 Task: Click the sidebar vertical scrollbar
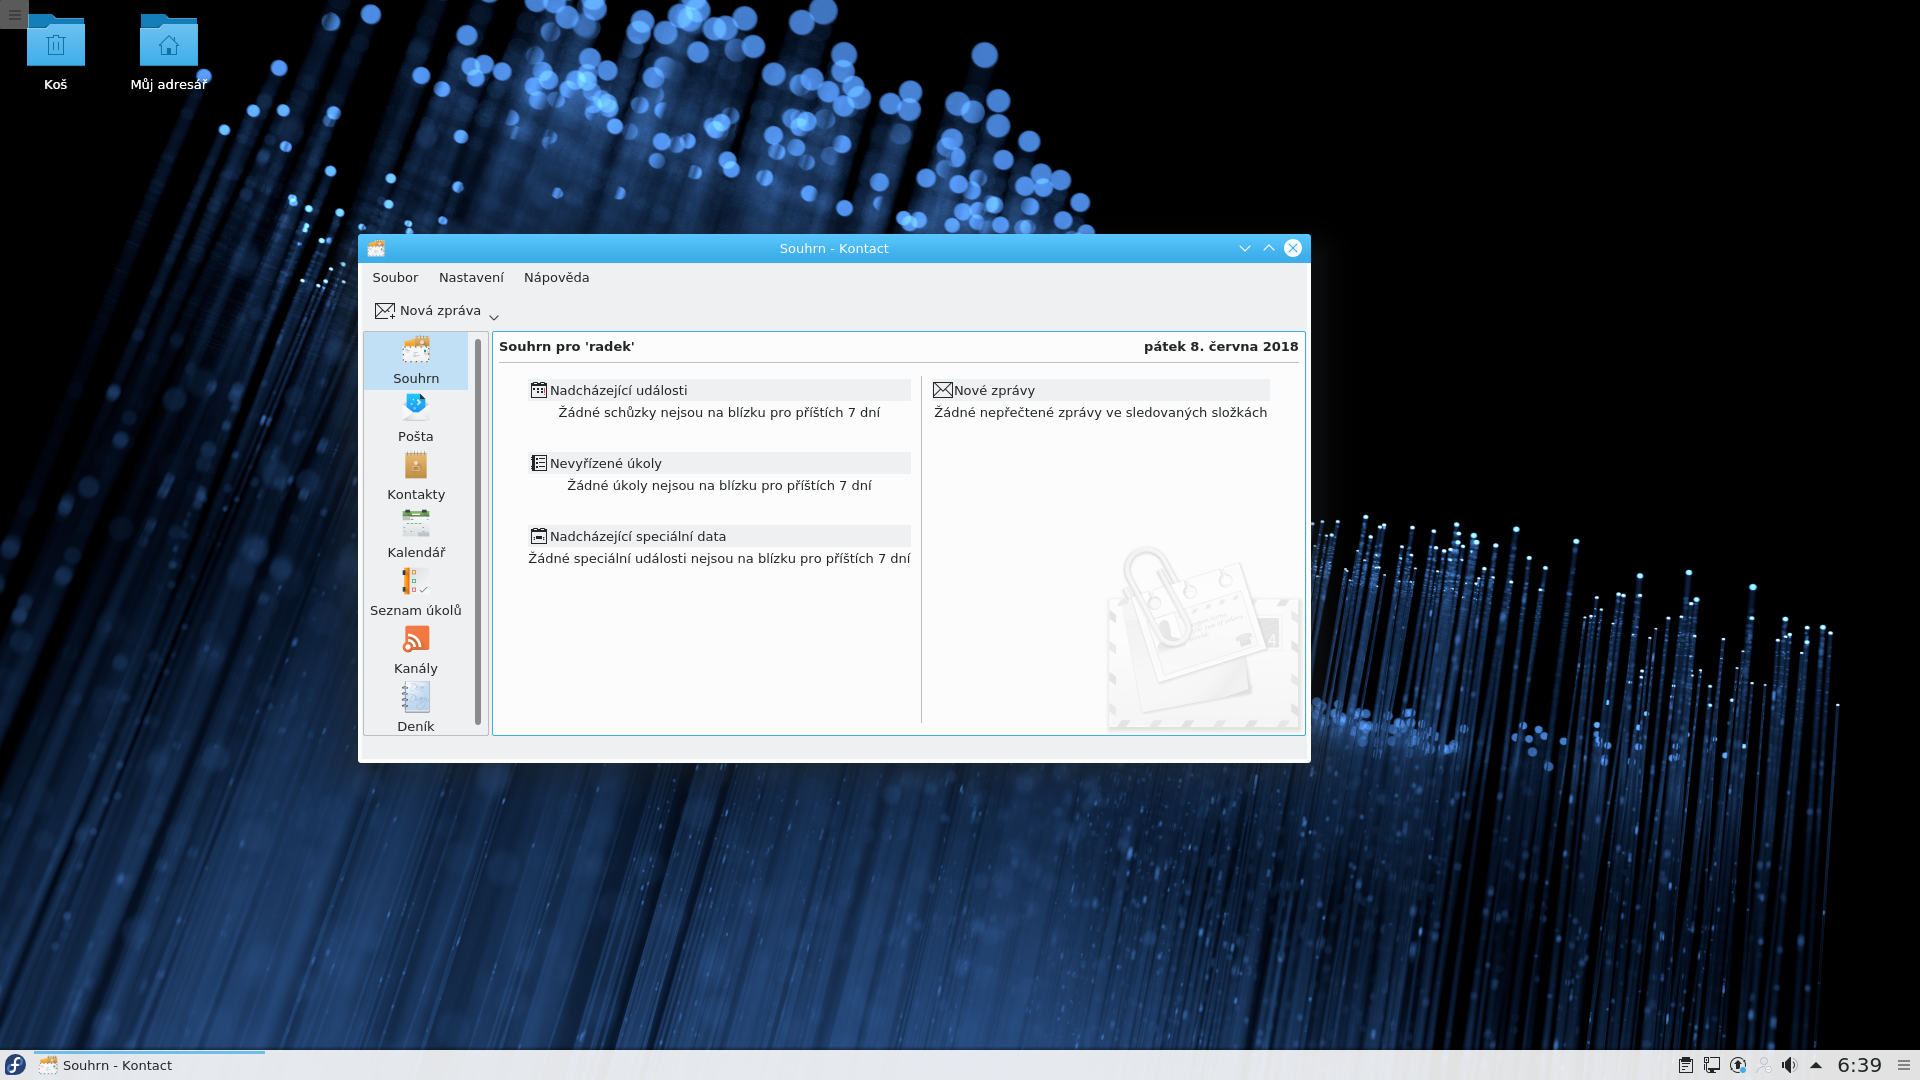pos(478,530)
